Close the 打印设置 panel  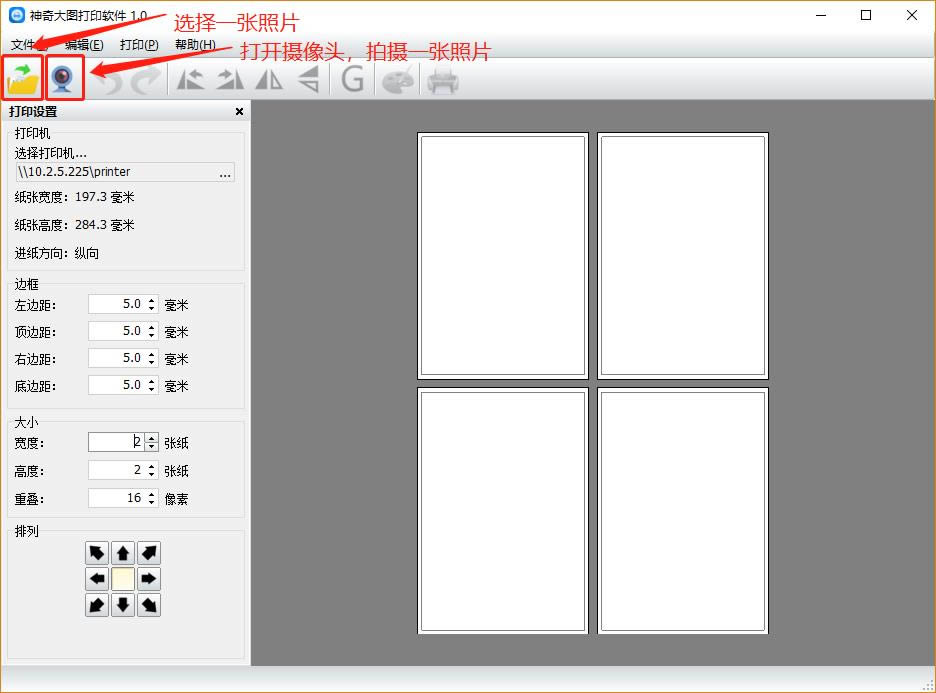tap(239, 112)
